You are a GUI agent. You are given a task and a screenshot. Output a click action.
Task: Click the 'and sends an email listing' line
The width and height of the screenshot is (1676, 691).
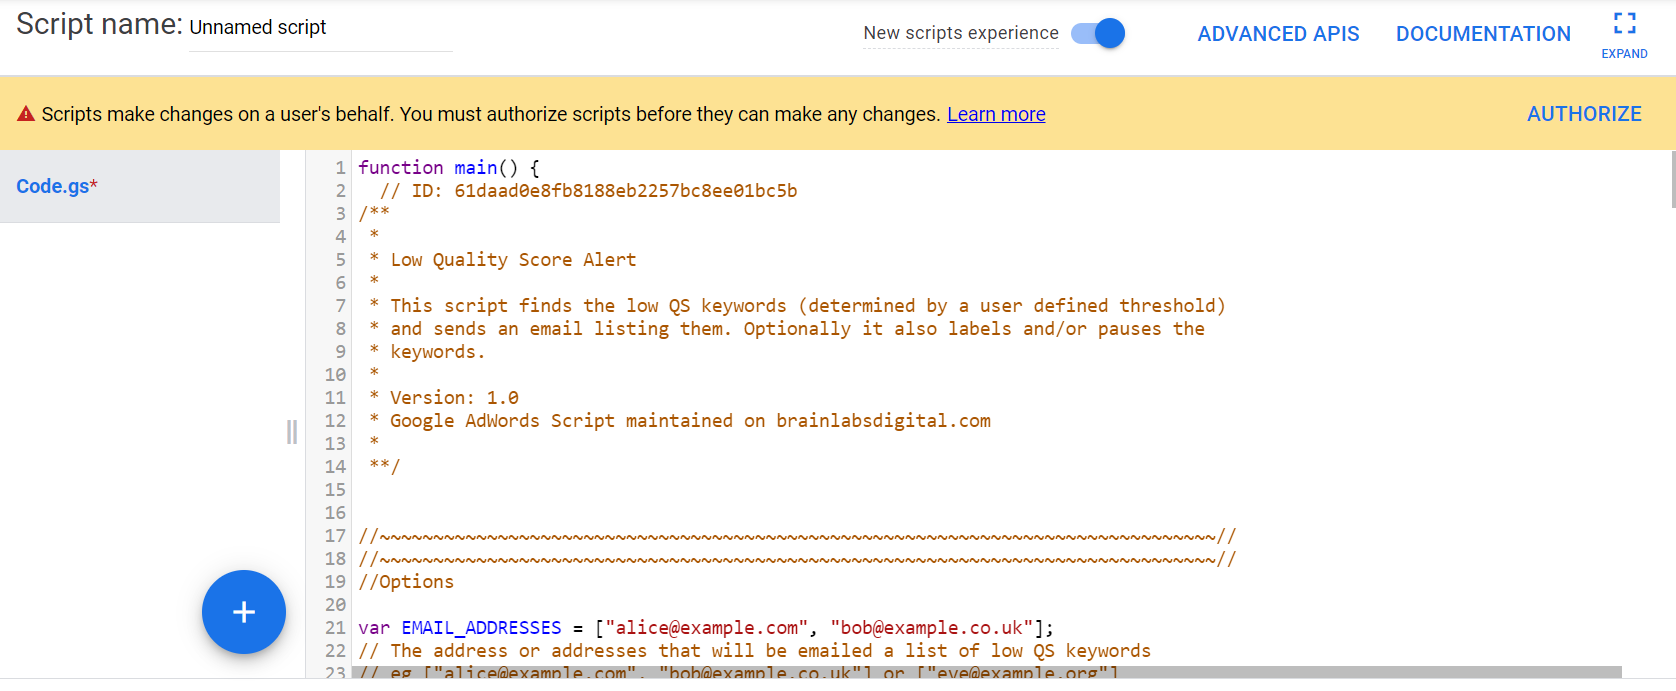(x=787, y=328)
